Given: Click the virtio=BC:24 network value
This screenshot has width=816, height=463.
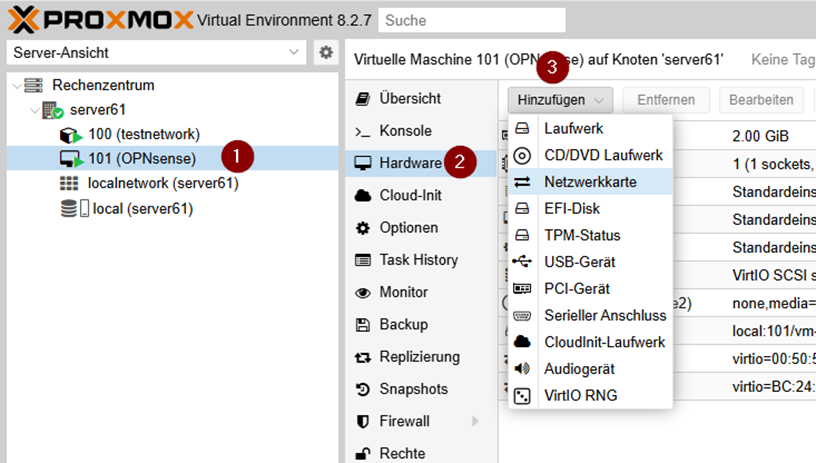Looking at the screenshot, I should pos(774,387).
